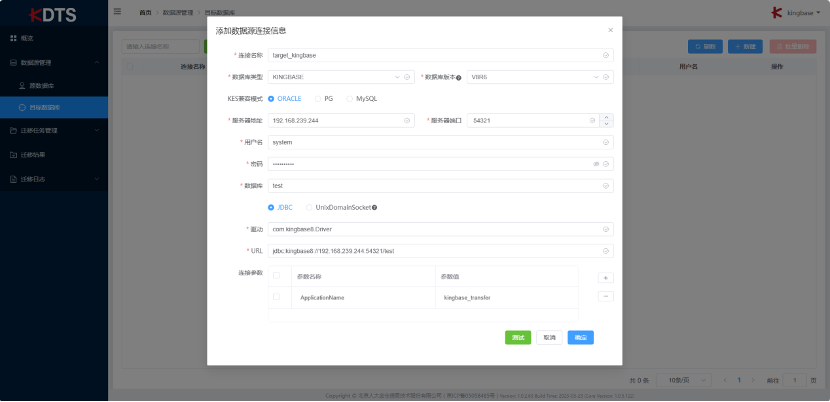Open the 源数据库 source database menu item

(x=54, y=85)
